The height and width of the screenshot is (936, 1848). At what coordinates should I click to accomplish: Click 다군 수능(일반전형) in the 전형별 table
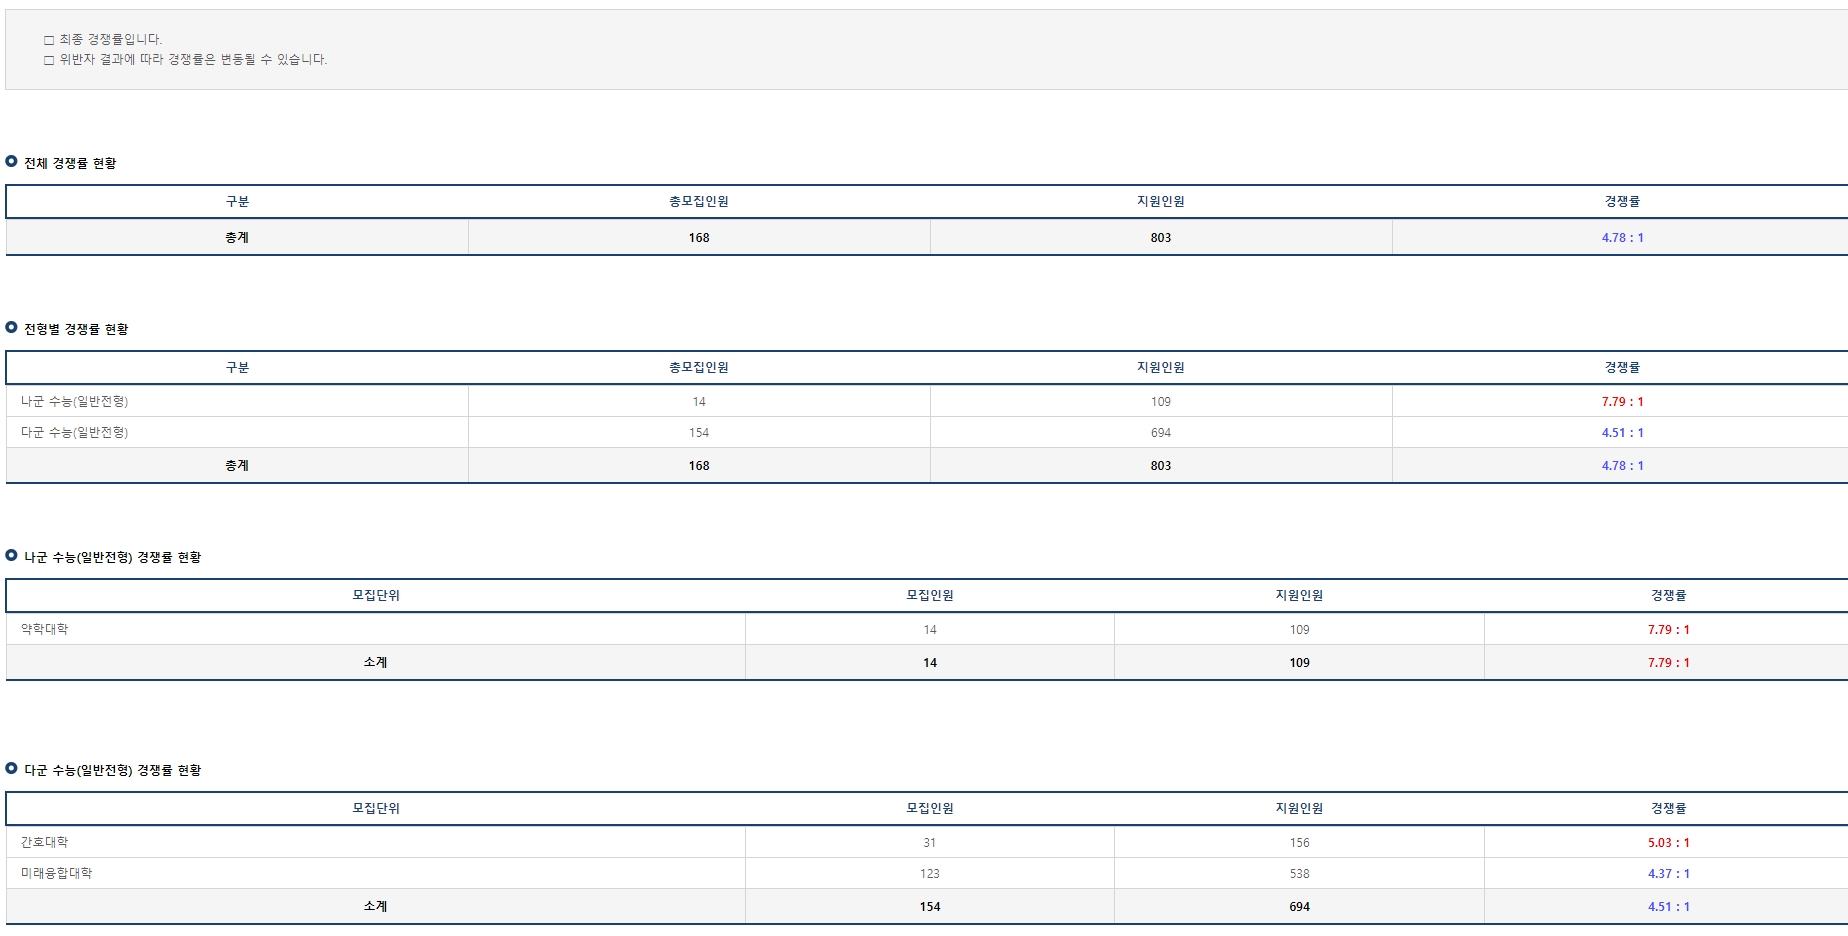tap(75, 432)
